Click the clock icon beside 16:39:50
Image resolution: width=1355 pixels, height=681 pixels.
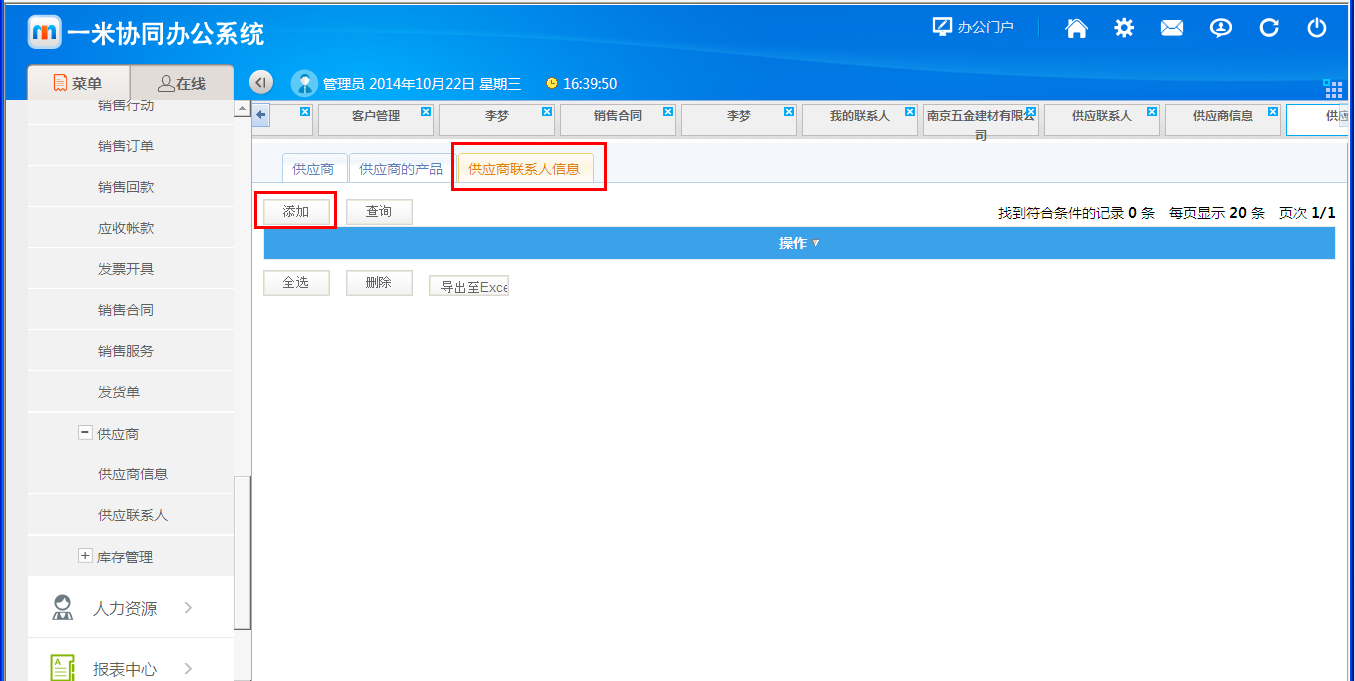(x=551, y=84)
